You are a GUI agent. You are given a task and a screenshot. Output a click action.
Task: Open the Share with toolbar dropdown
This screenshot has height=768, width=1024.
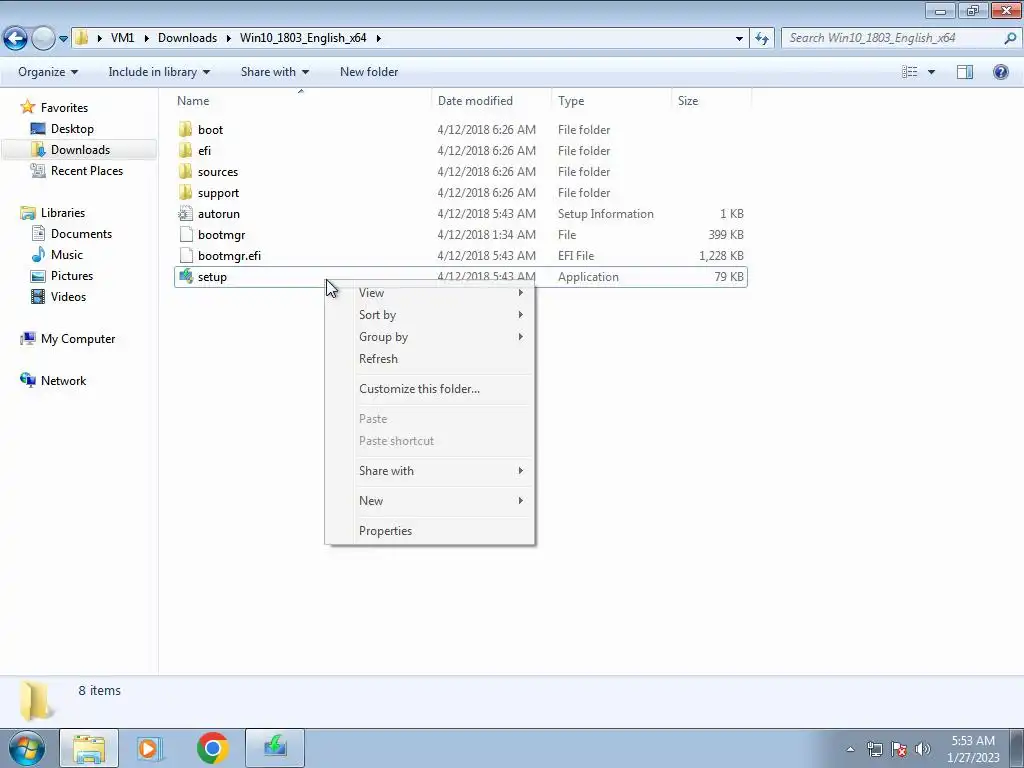(274, 72)
